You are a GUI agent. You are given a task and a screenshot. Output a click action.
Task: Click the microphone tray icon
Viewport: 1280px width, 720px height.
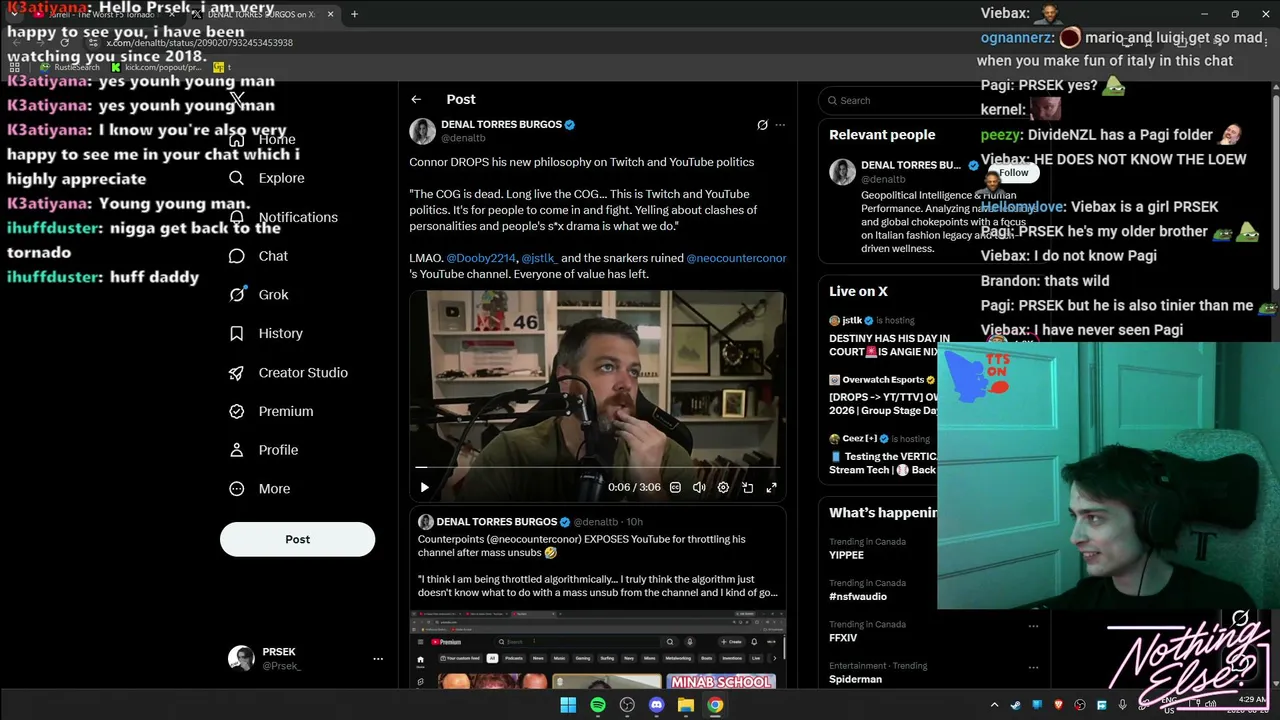click(1123, 705)
